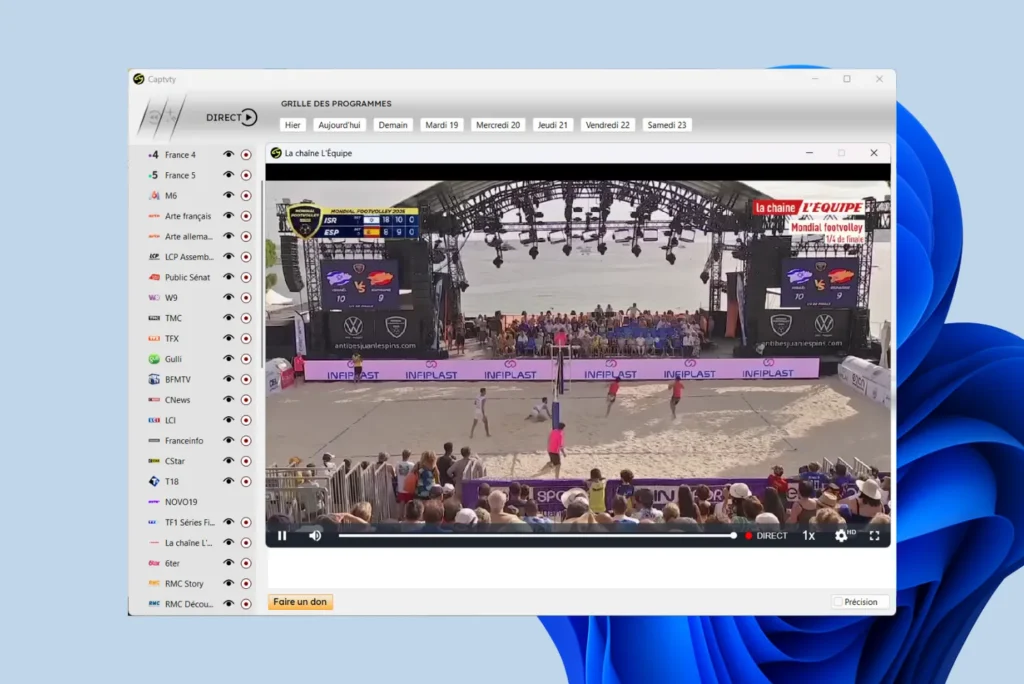
Task: Watch CNews through its eye icon
Action: 228,399
